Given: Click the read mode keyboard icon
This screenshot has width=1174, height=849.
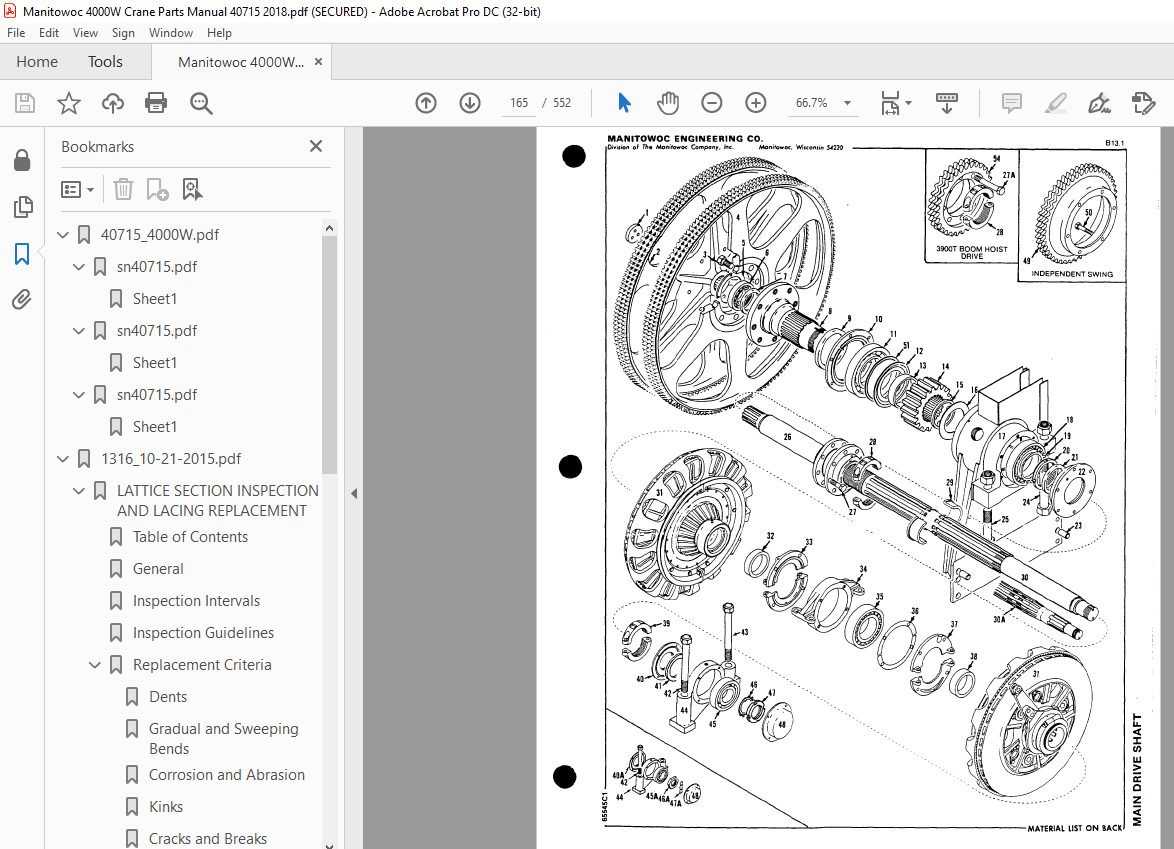Looking at the screenshot, I should (x=946, y=103).
